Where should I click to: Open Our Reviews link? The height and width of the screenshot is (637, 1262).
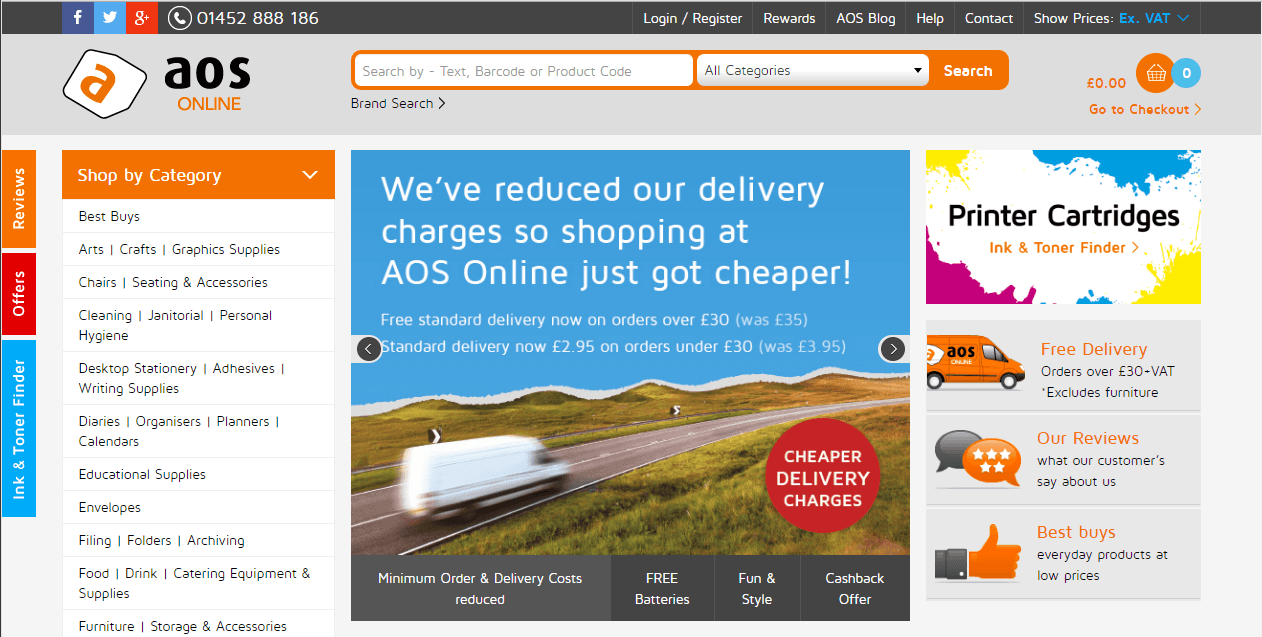point(1088,438)
